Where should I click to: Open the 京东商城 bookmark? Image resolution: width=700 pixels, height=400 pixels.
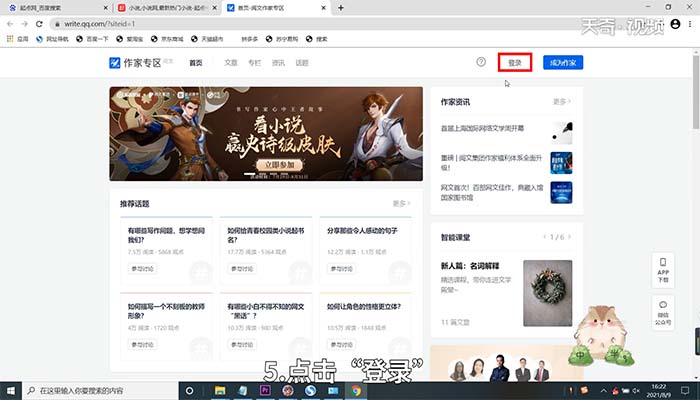coord(167,39)
